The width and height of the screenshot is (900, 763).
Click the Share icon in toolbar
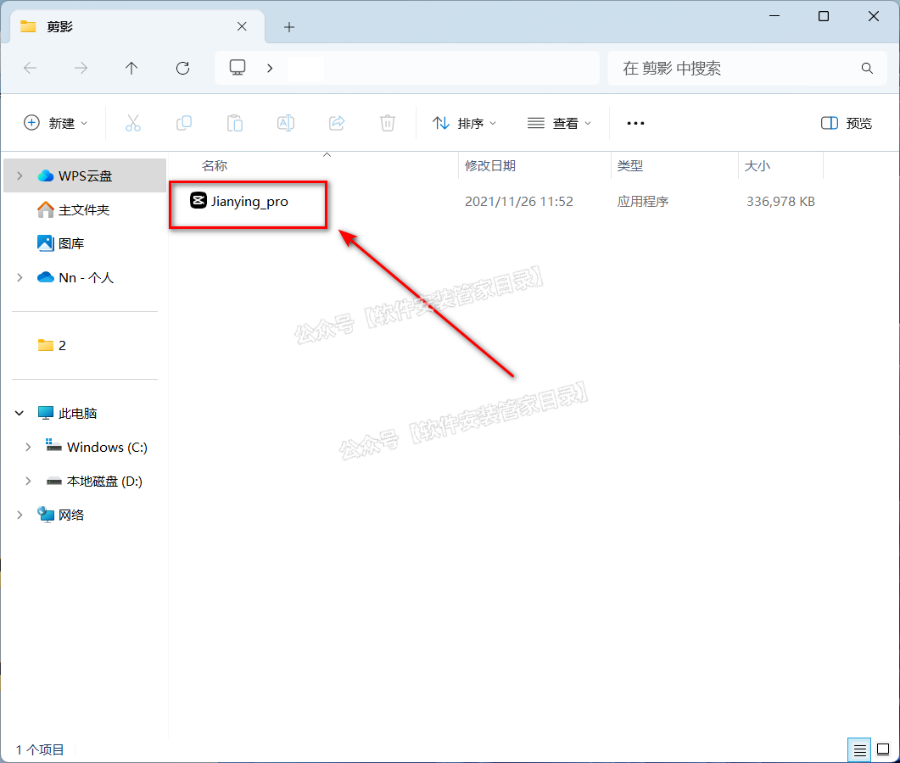336,123
